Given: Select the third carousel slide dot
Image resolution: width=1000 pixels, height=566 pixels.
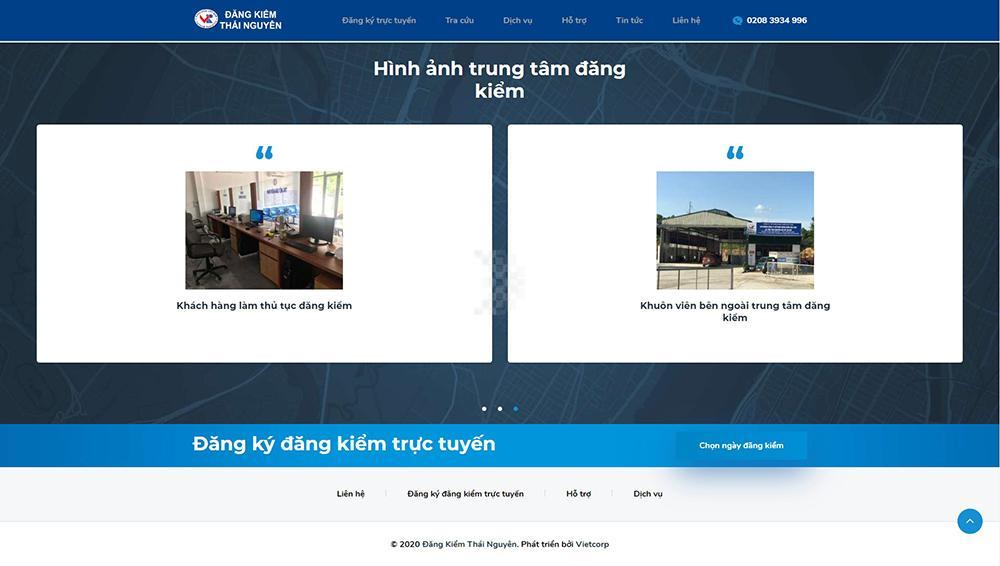Looking at the screenshot, I should coord(516,408).
